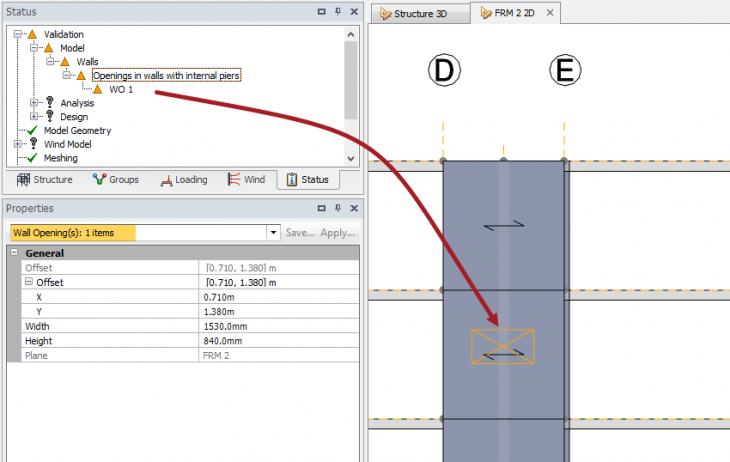The height and width of the screenshot is (462, 730).
Task: Click the wall opening symbol in drawing
Action: pos(502,346)
